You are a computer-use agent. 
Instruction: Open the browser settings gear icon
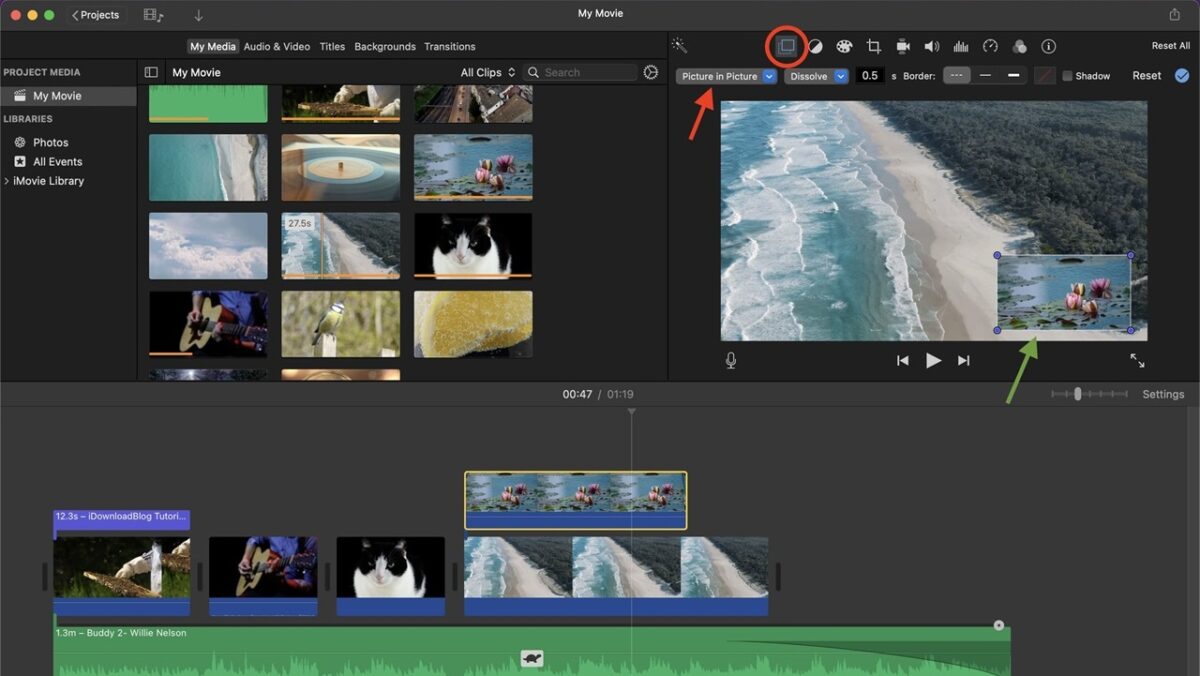(651, 72)
